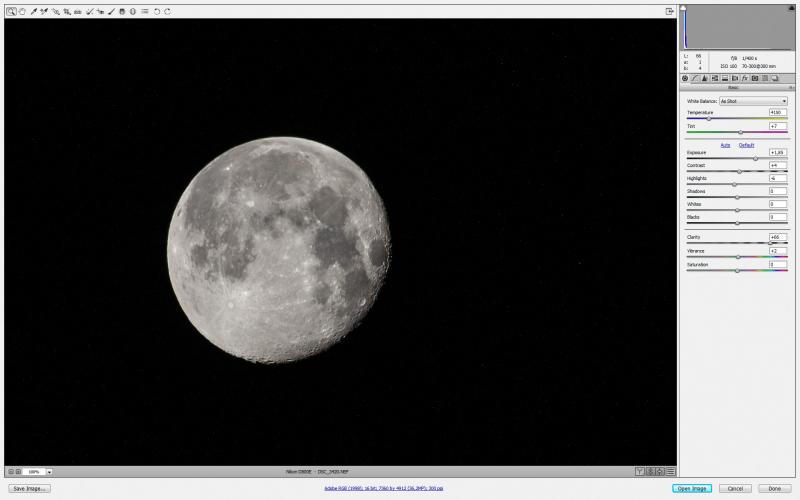
Task: Open the White Balance dropdown
Action: point(753,101)
